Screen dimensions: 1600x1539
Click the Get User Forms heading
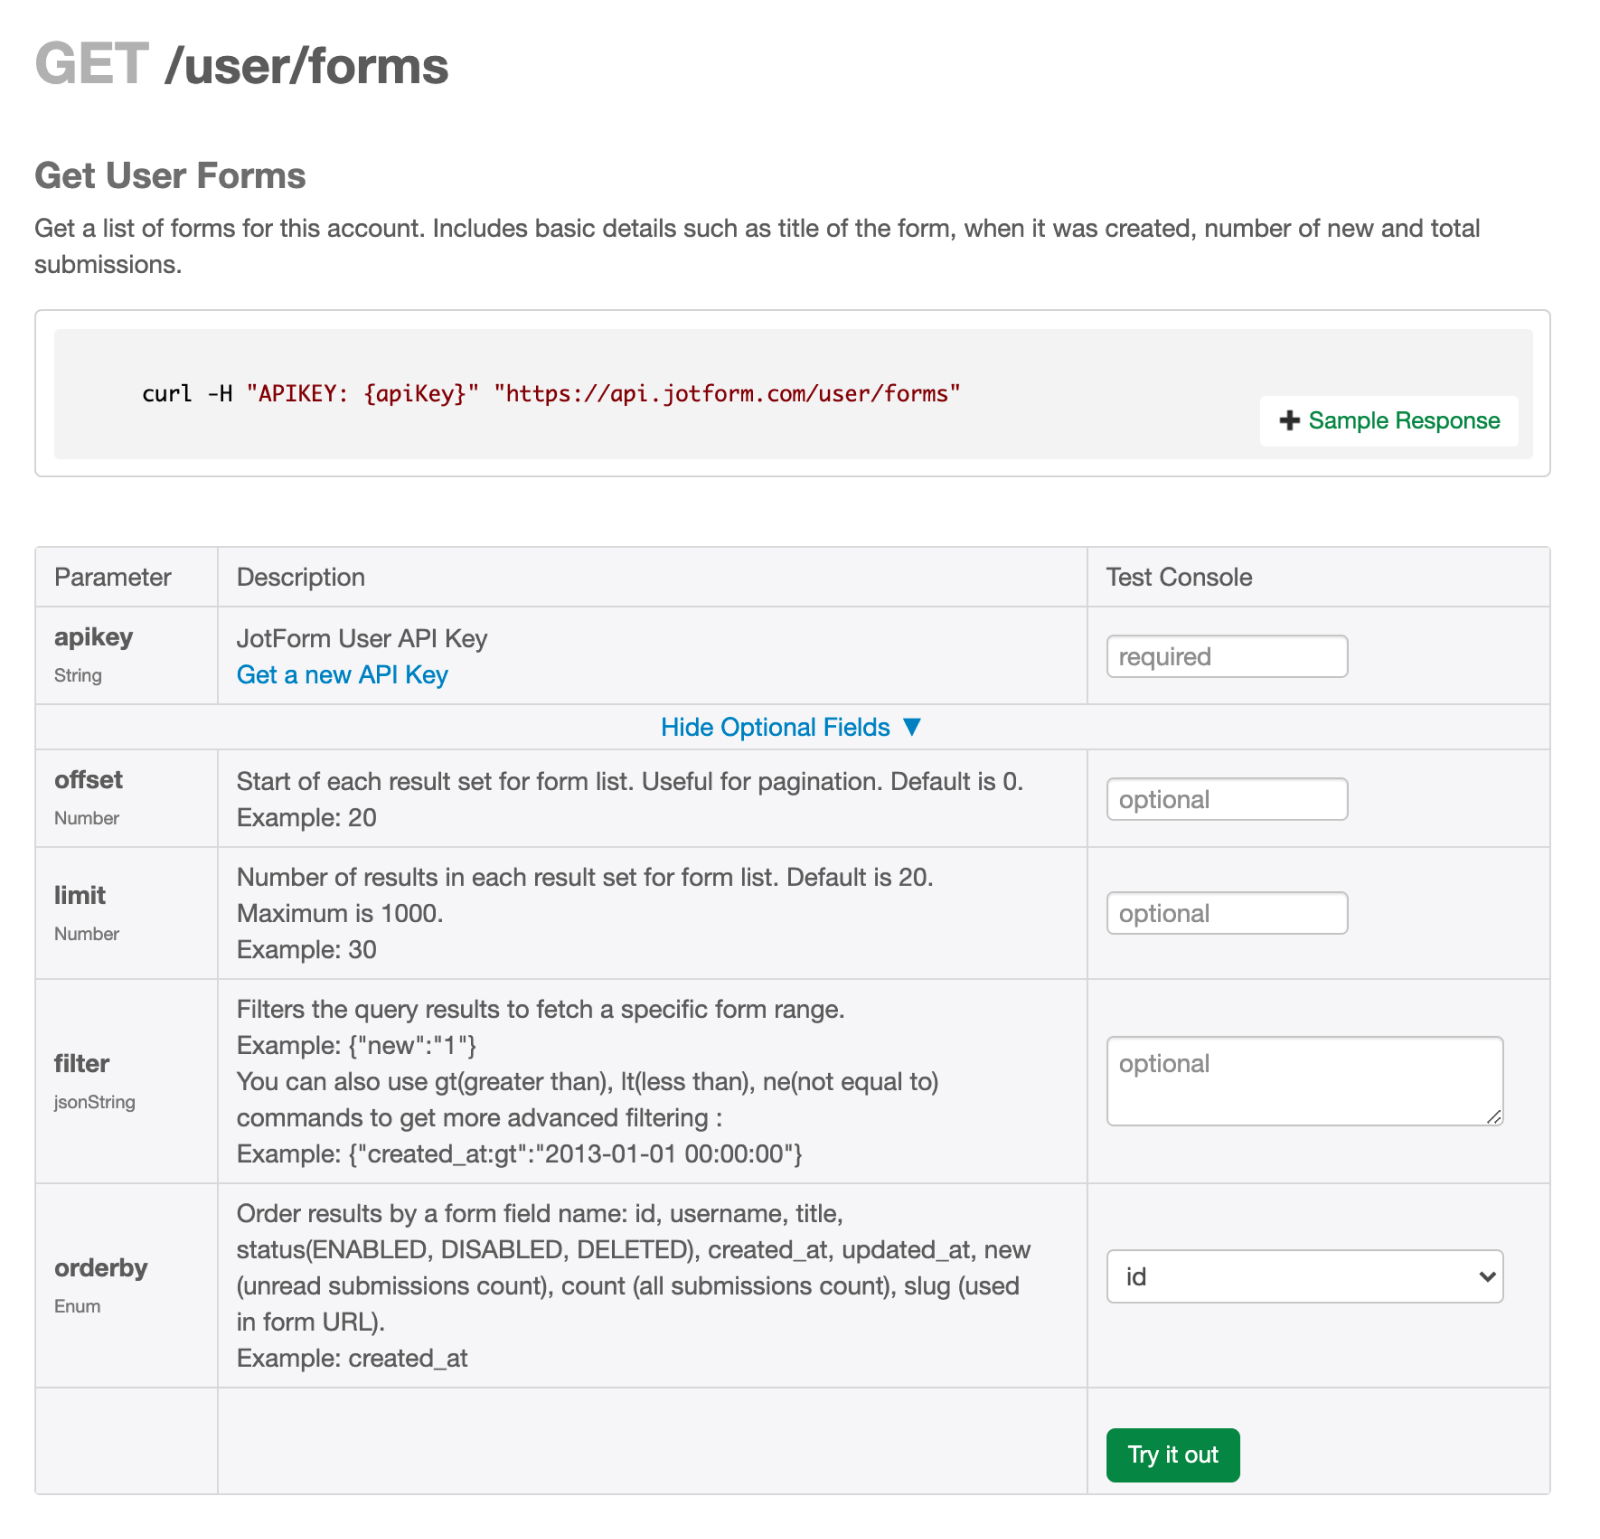[170, 176]
